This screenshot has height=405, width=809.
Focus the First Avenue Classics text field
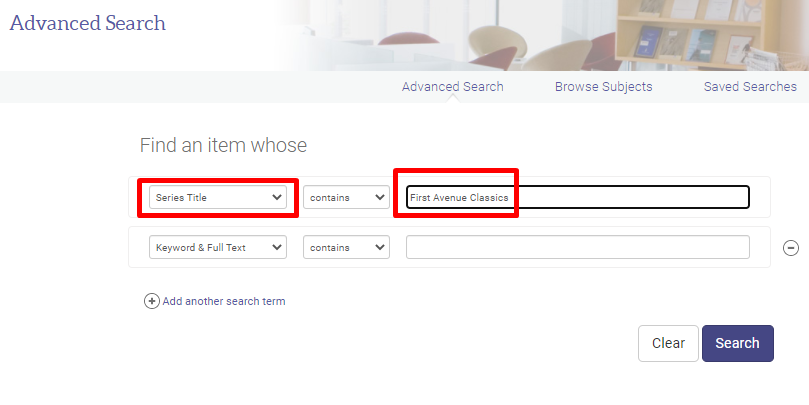pyautogui.click(x=577, y=198)
